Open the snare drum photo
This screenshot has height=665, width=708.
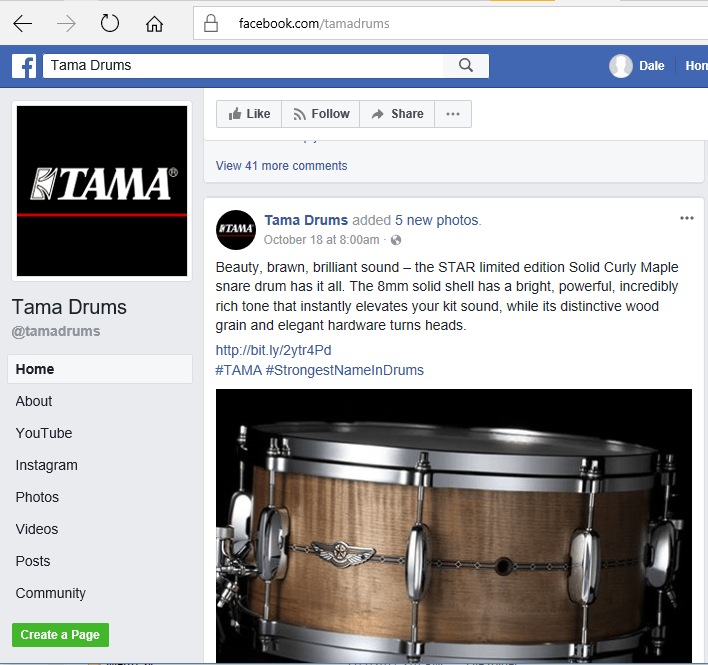(x=454, y=526)
